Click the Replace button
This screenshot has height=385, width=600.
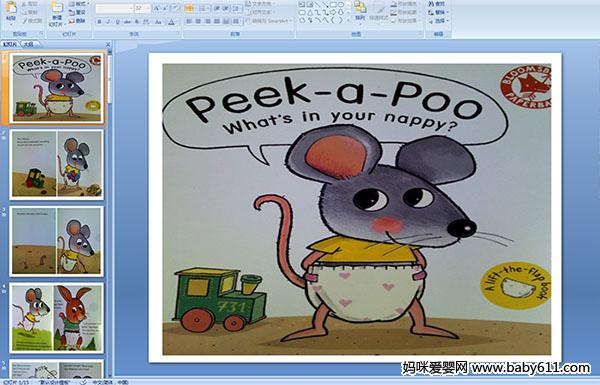(438, 12)
